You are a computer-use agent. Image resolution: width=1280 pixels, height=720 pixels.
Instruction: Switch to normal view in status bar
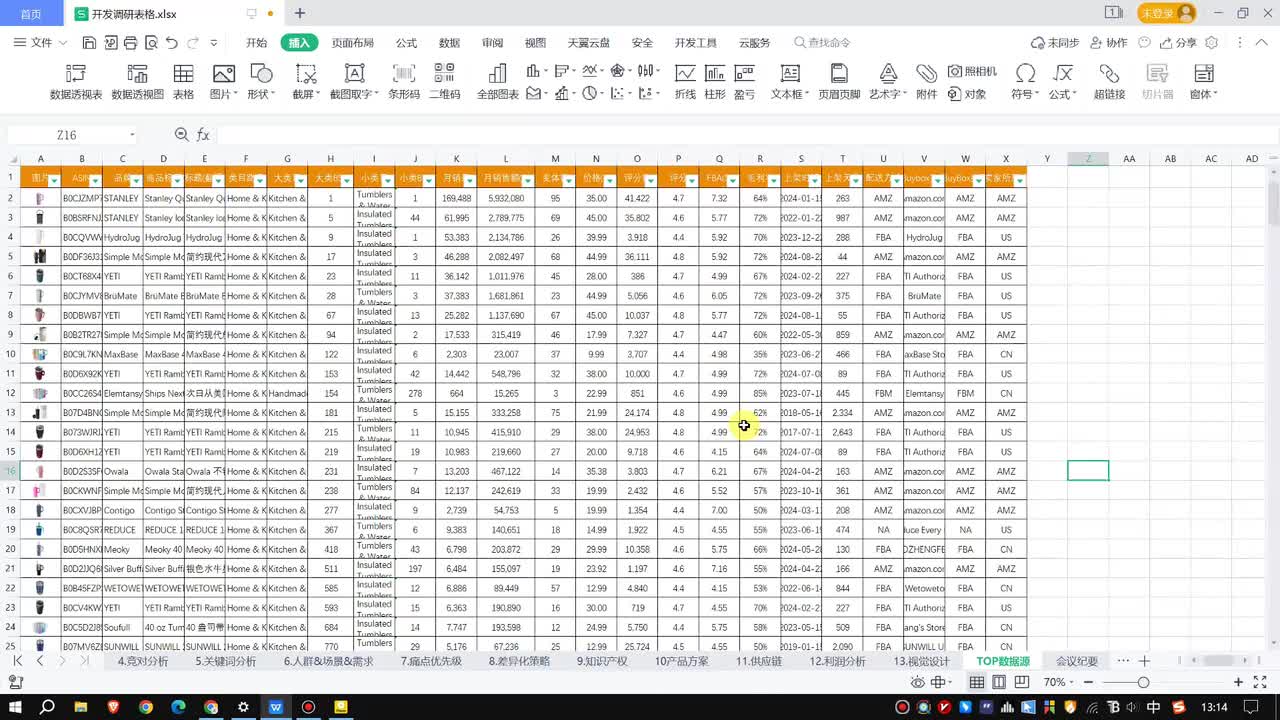pyautogui.click(x=977, y=682)
